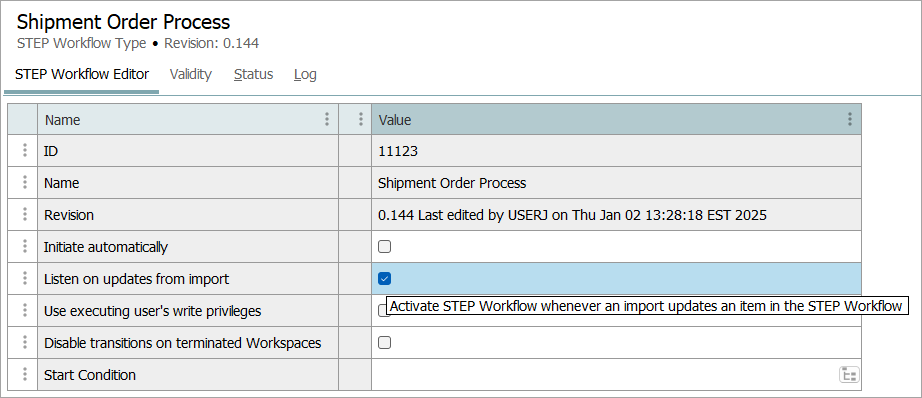The height and width of the screenshot is (398, 922).
Task: Tick Disable transitions on terminated Workspaces
Action: (385, 342)
